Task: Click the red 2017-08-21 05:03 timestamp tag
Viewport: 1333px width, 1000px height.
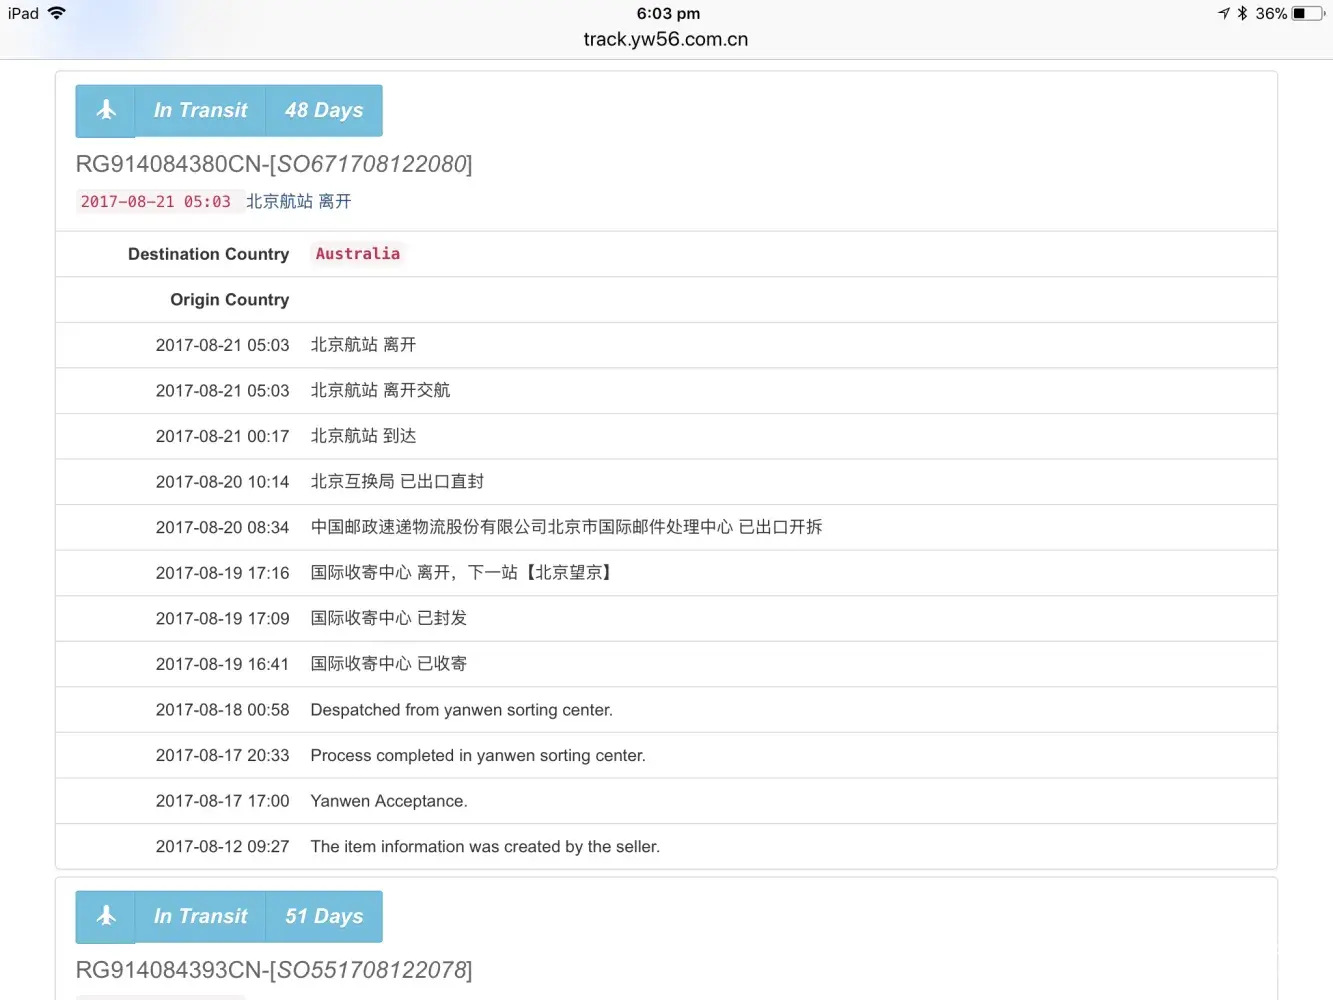Action: pyautogui.click(x=156, y=202)
